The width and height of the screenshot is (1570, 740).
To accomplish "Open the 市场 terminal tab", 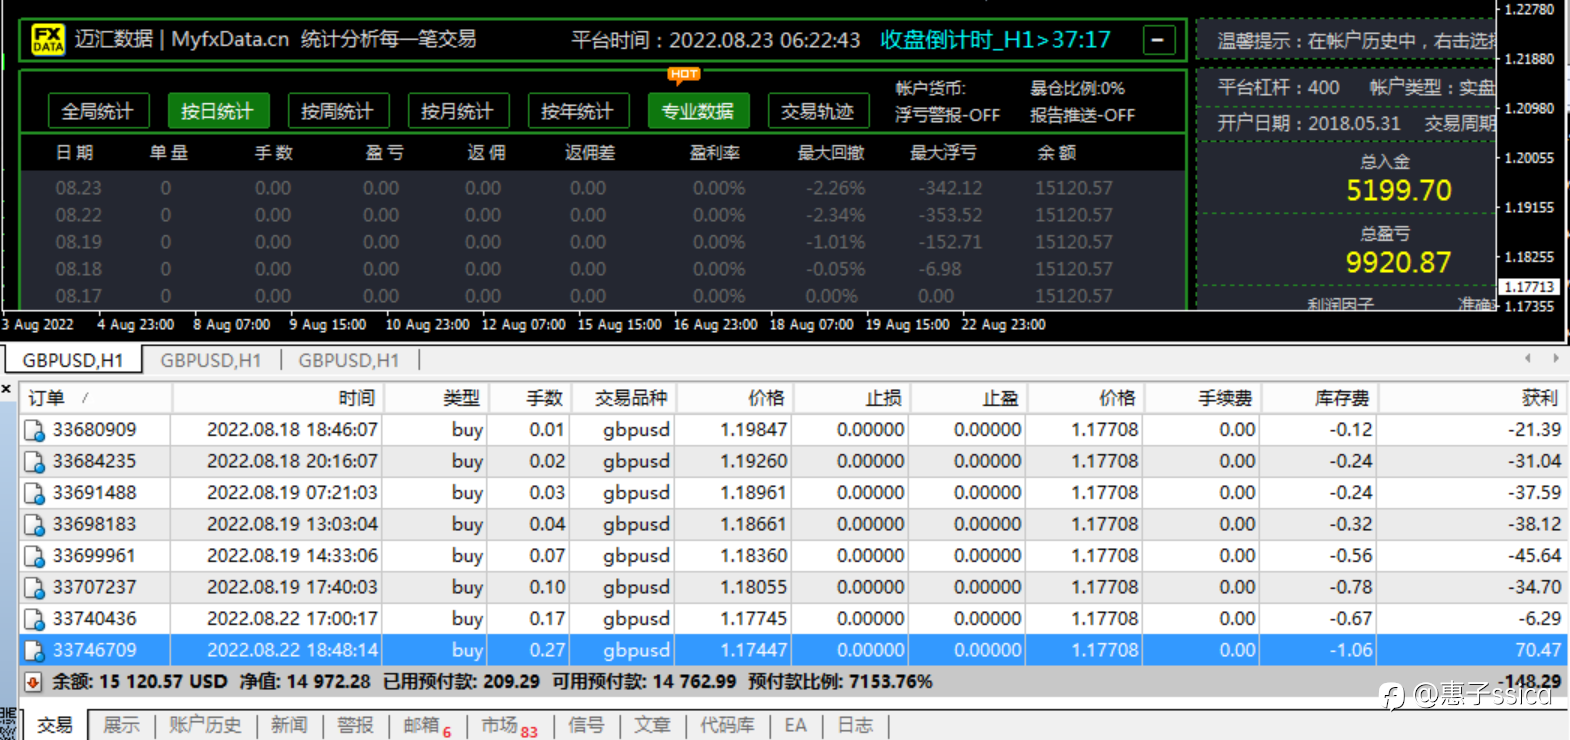I will (x=509, y=726).
